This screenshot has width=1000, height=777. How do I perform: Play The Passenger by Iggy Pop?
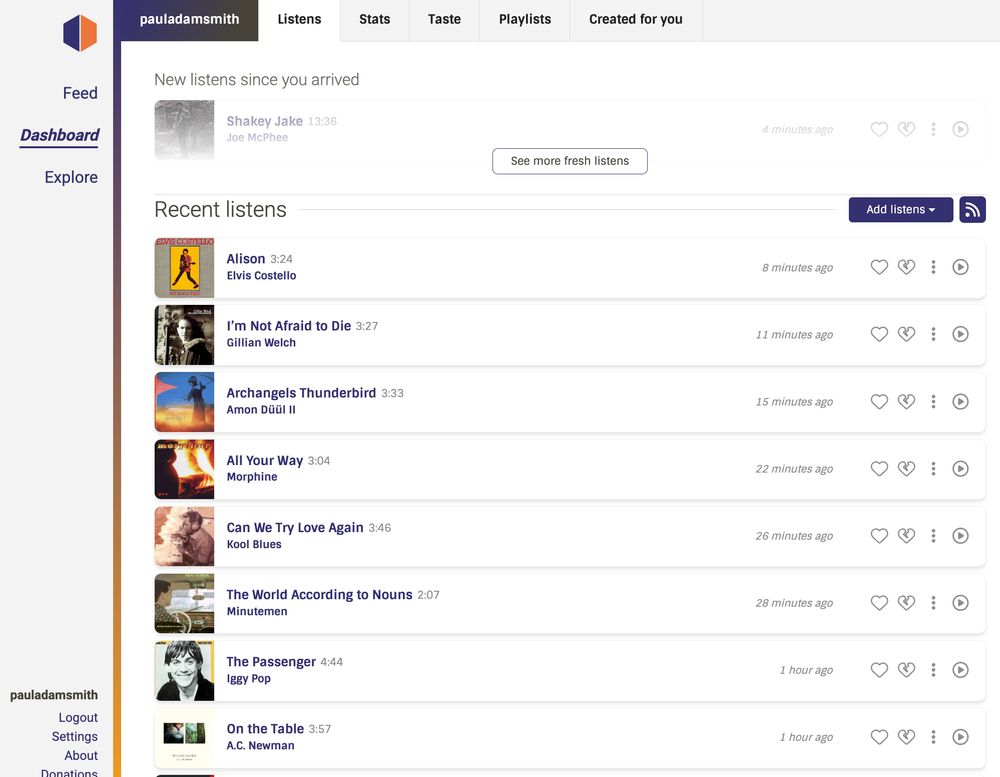(960, 669)
